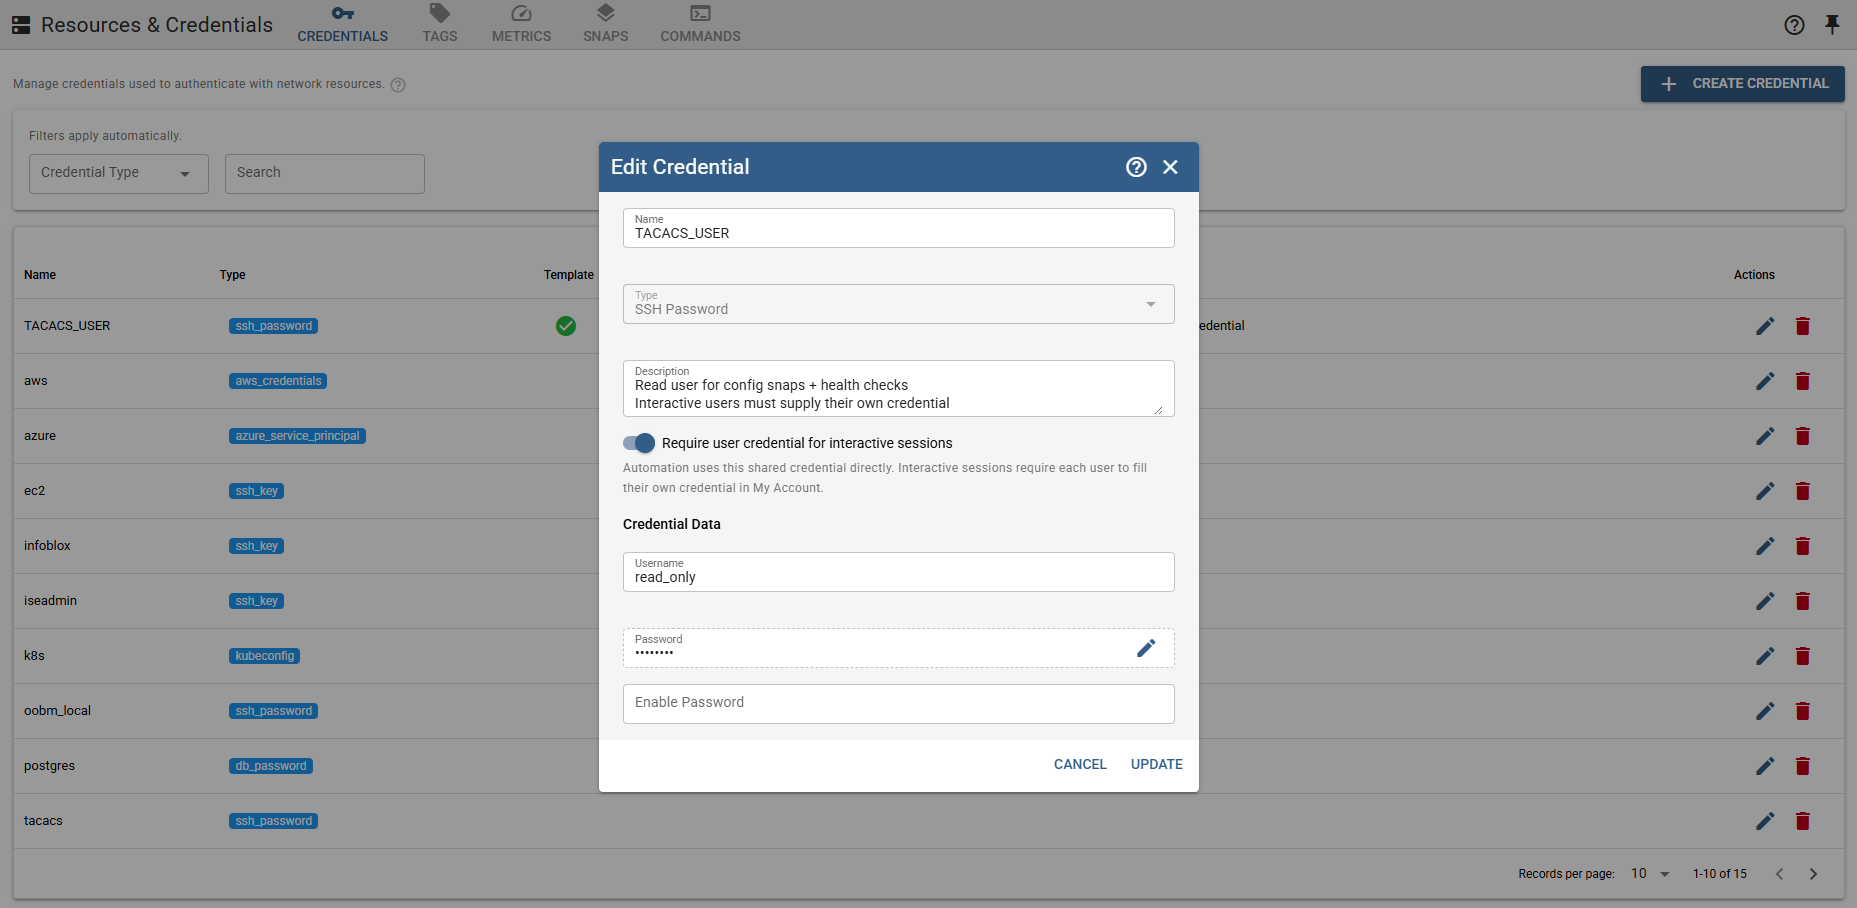Open page help in top right corner
Image resolution: width=1857 pixels, height=908 pixels.
point(1794,25)
